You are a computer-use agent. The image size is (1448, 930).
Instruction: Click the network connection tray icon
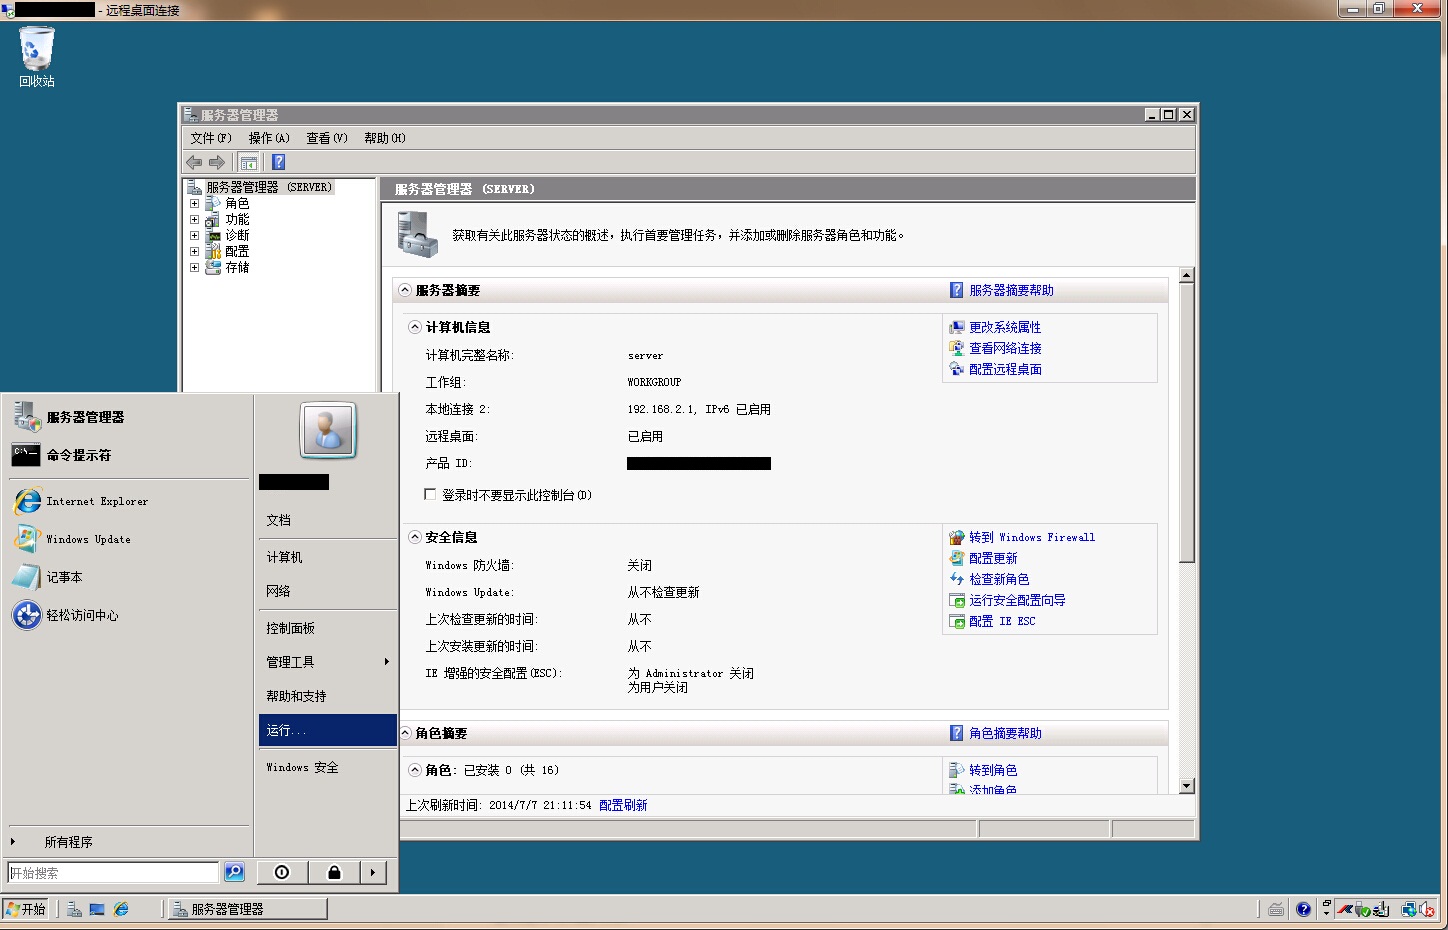[x=1409, y=909]
